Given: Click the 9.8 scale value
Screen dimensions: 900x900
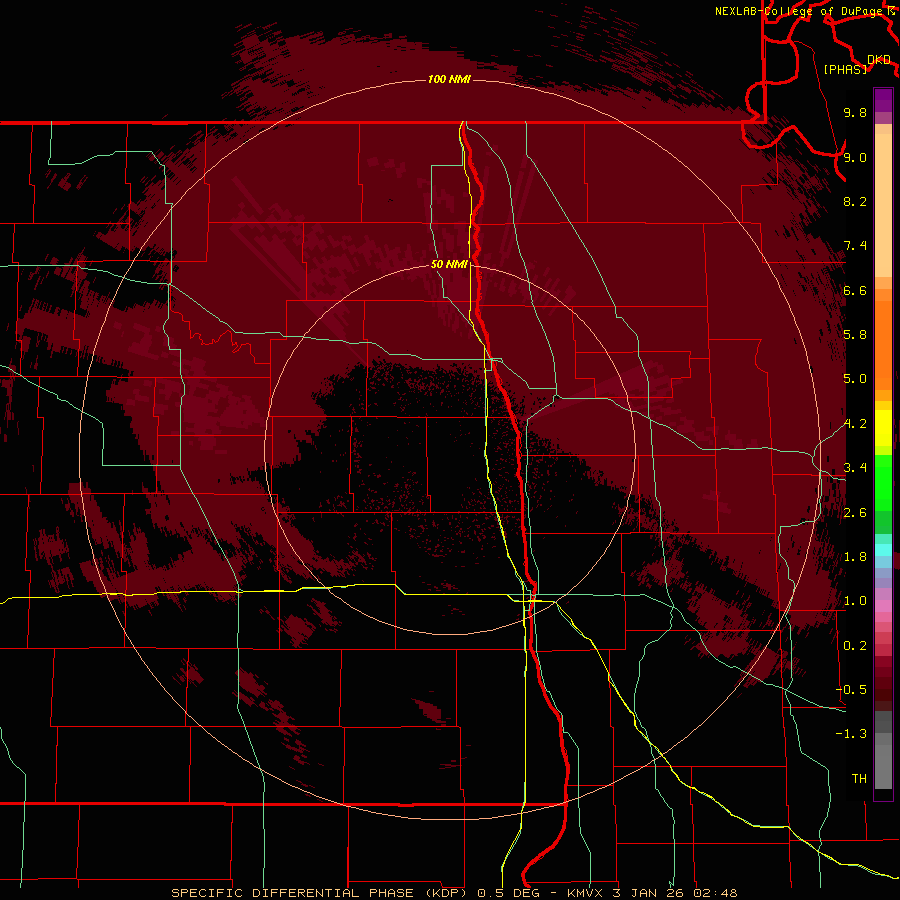Looking at the screenshot, I should pyautogui.click(x=855, y=112).
